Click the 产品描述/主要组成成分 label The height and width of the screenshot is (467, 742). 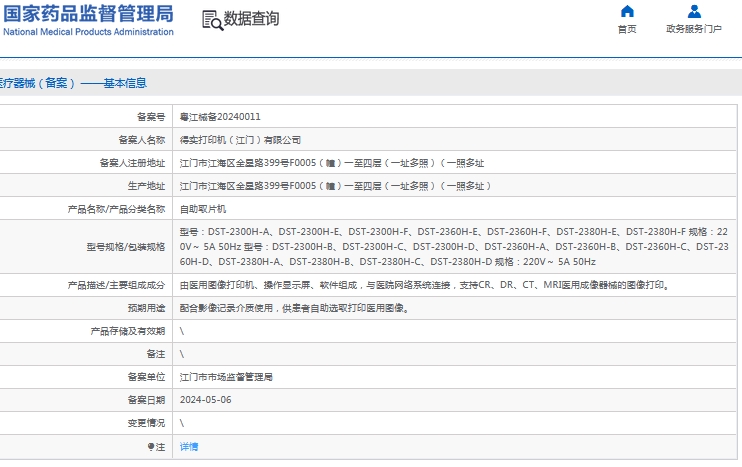click(116, 285)
